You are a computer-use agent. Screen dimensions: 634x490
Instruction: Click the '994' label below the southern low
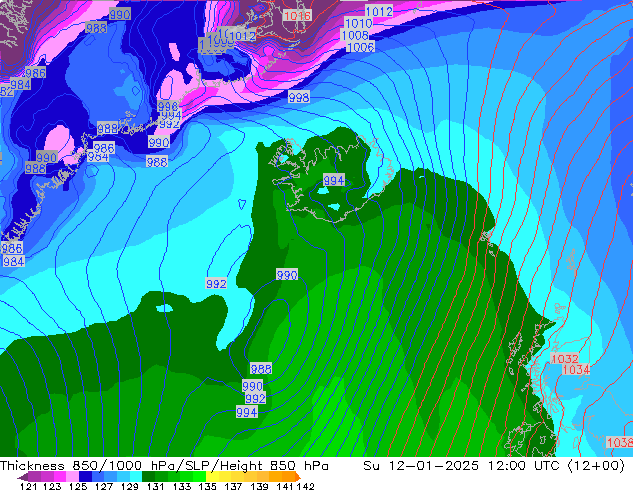click(247, 412)
